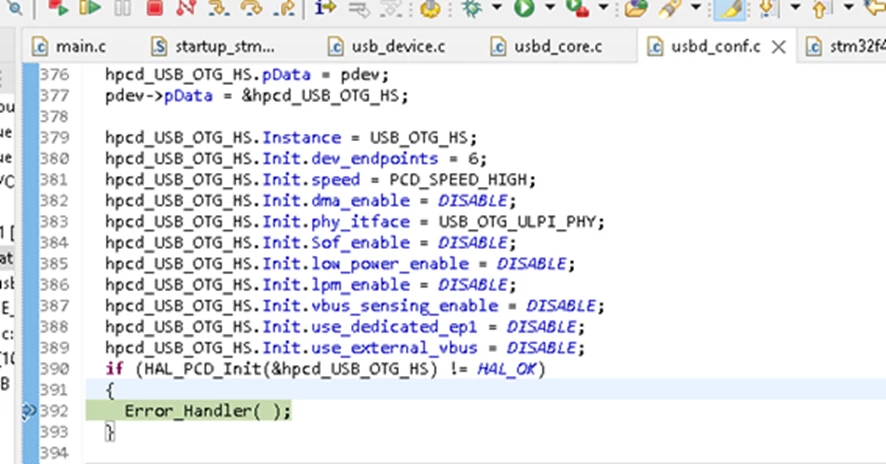Expand the Run button dropdown arrow
886x464 pixels.
click(549, 8)
